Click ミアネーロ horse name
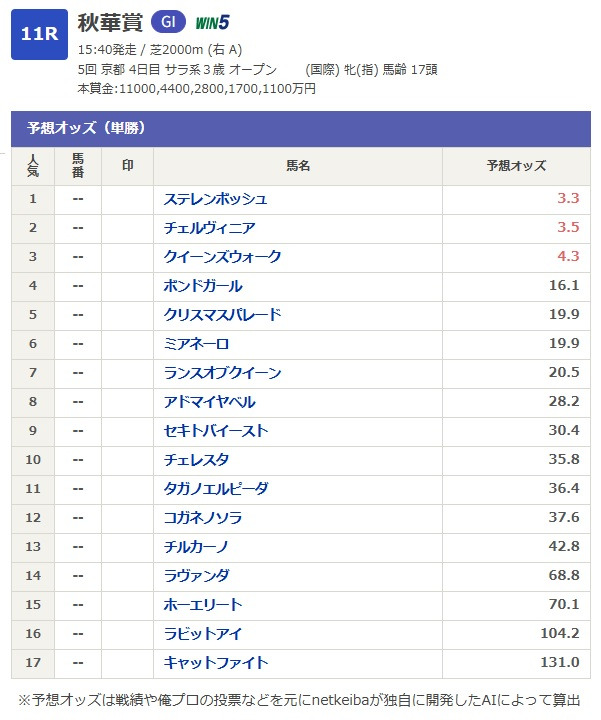 click(196, 344)
